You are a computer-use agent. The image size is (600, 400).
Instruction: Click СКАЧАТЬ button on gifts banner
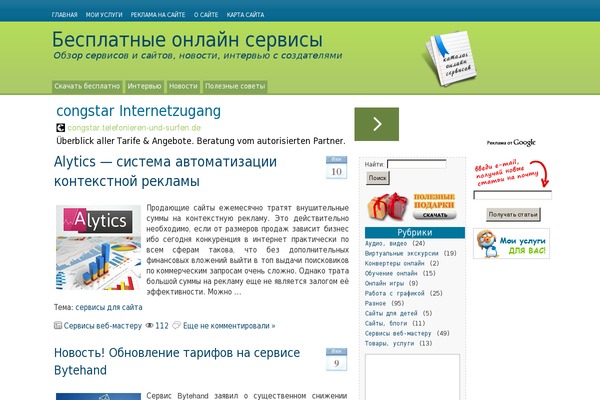(x=435, y=215)
